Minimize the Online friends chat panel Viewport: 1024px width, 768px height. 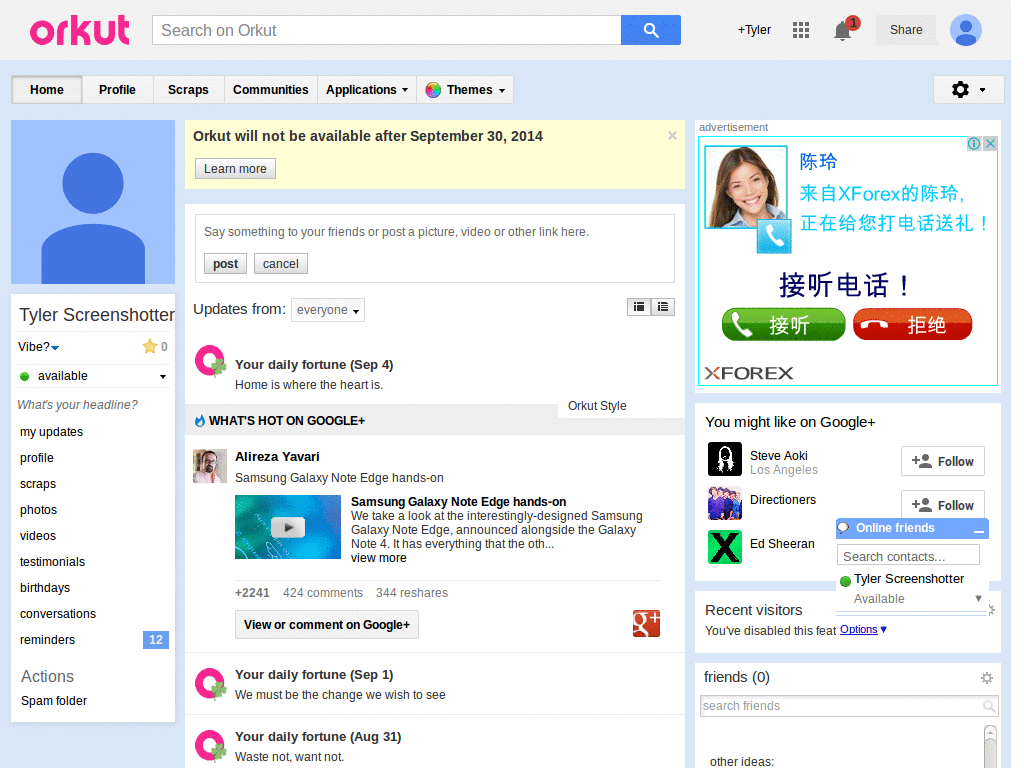[978, 530]
